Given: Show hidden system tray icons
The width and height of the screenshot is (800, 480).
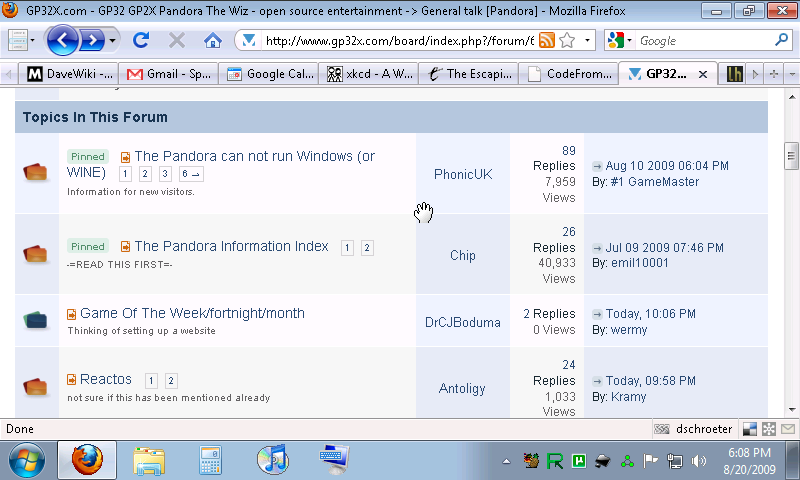Looking at the screenshot, I should [506, 461].
